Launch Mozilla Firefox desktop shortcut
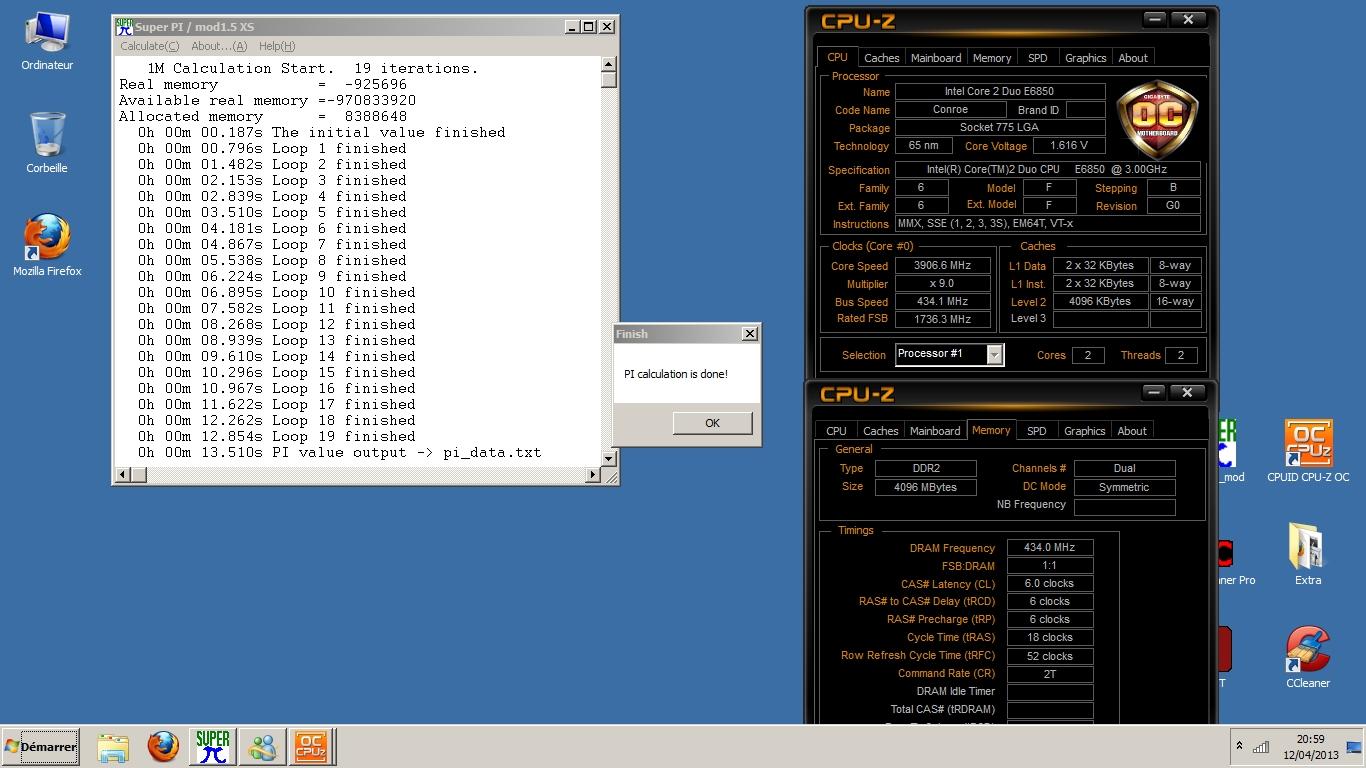Viewport: 1366px width, 768px height. pos(47,245)
